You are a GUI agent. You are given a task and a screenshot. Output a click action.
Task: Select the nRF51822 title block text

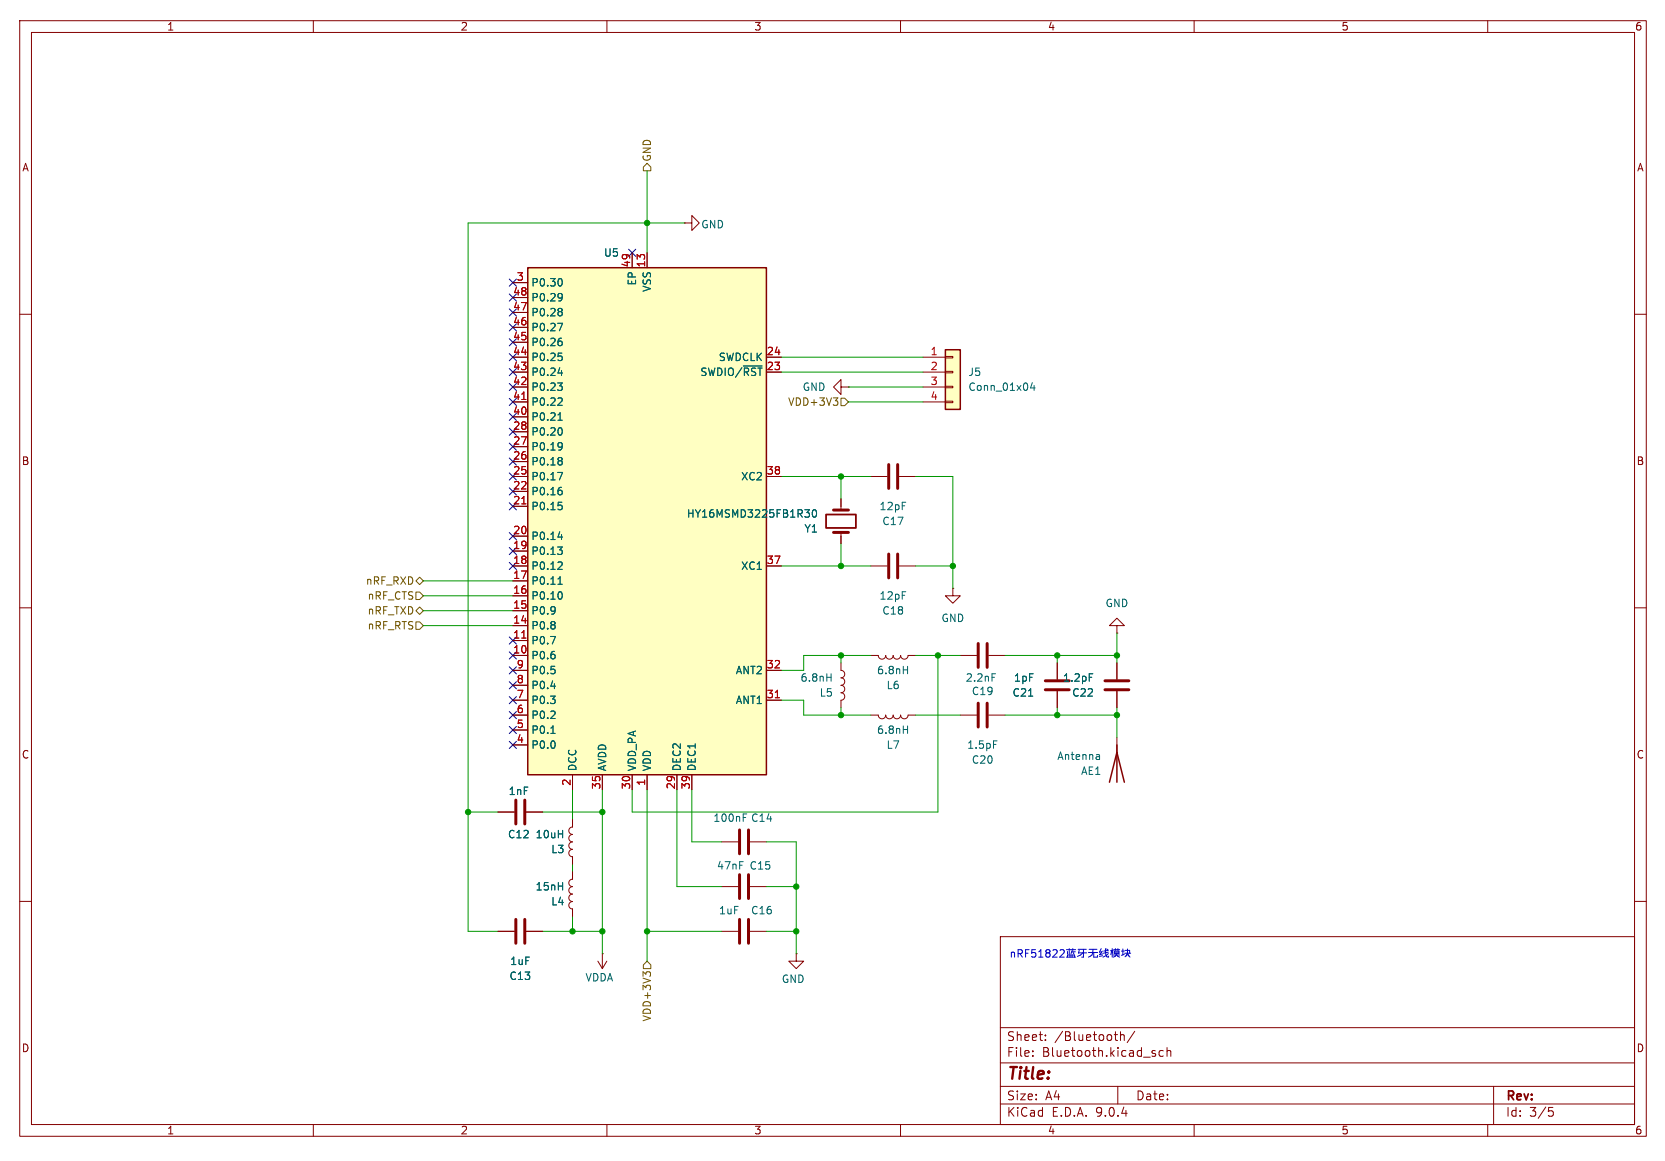[1070, 953]
